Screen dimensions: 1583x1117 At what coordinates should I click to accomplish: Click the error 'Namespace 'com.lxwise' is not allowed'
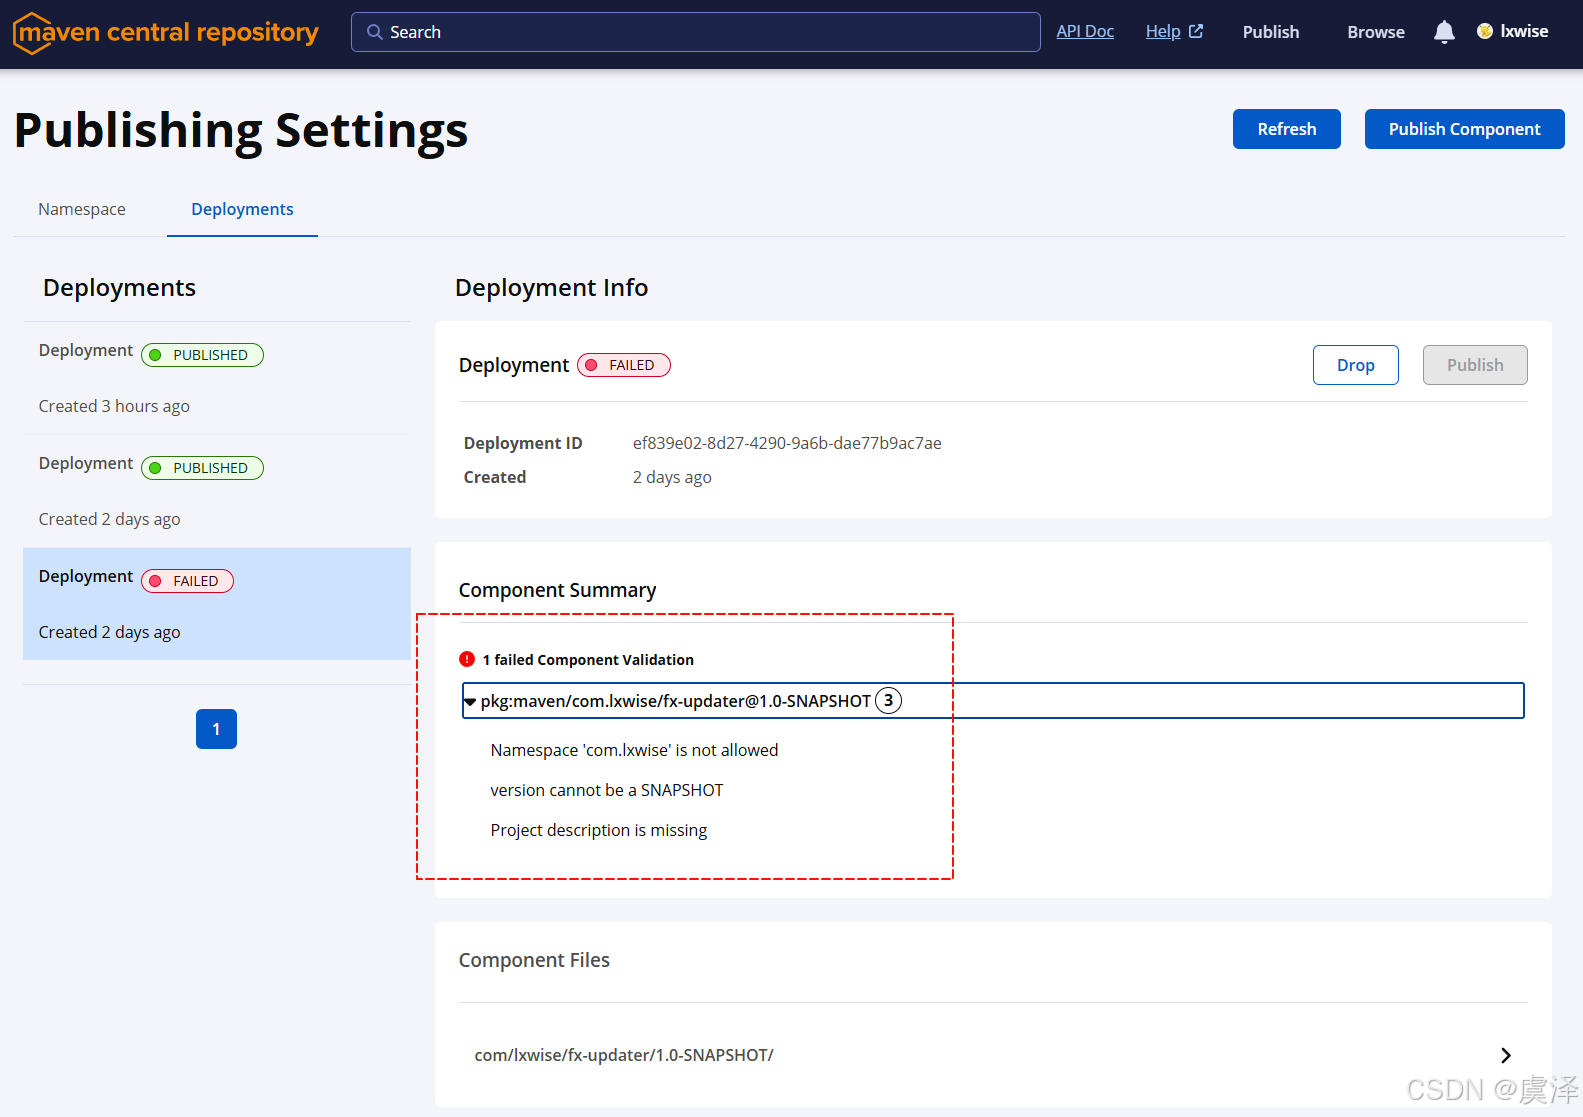point(634,750)
